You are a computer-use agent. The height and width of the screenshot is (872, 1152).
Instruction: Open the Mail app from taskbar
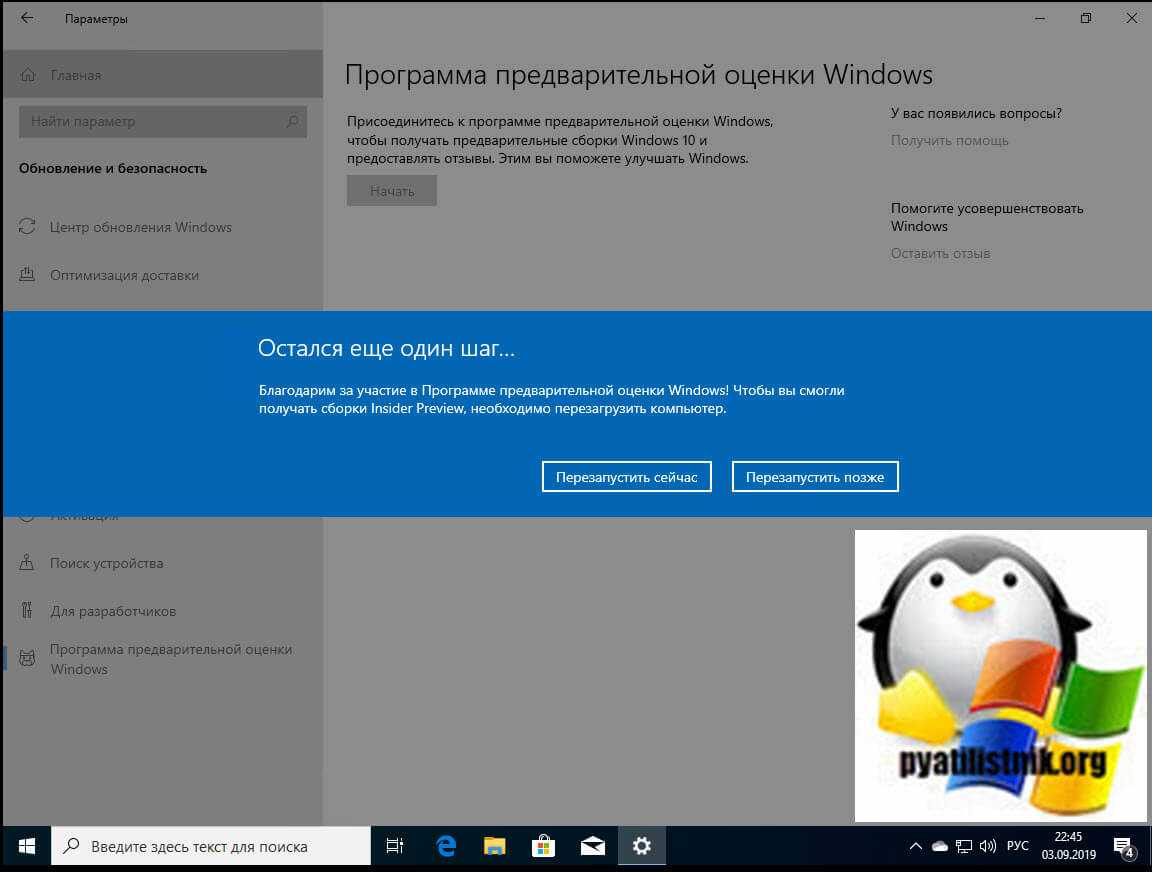(x=592, y=846)
